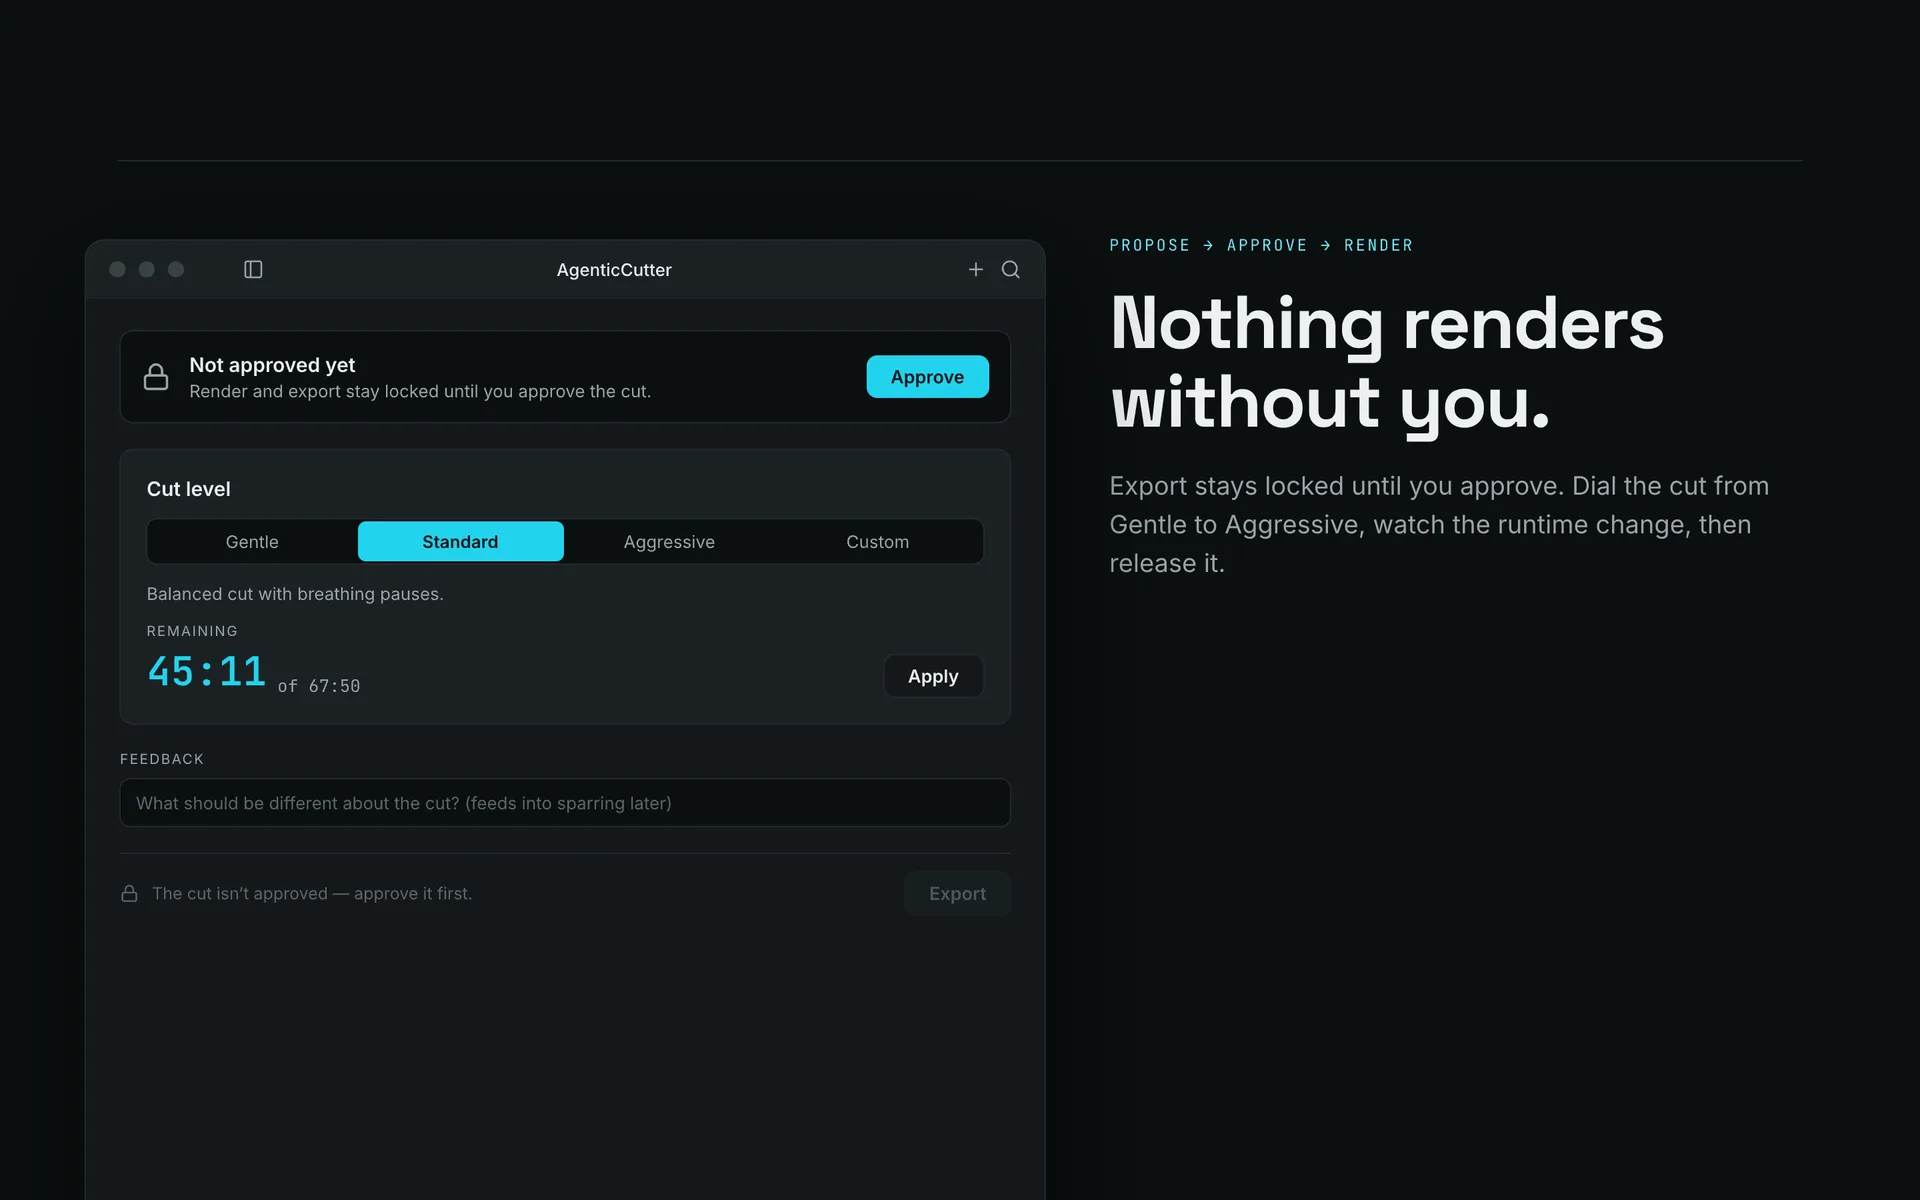Image resolution: width=1920 pixels, height=1200 pixels.
Task: Toggle the sidebar panel icon
Action: click(x=253, y=270)
